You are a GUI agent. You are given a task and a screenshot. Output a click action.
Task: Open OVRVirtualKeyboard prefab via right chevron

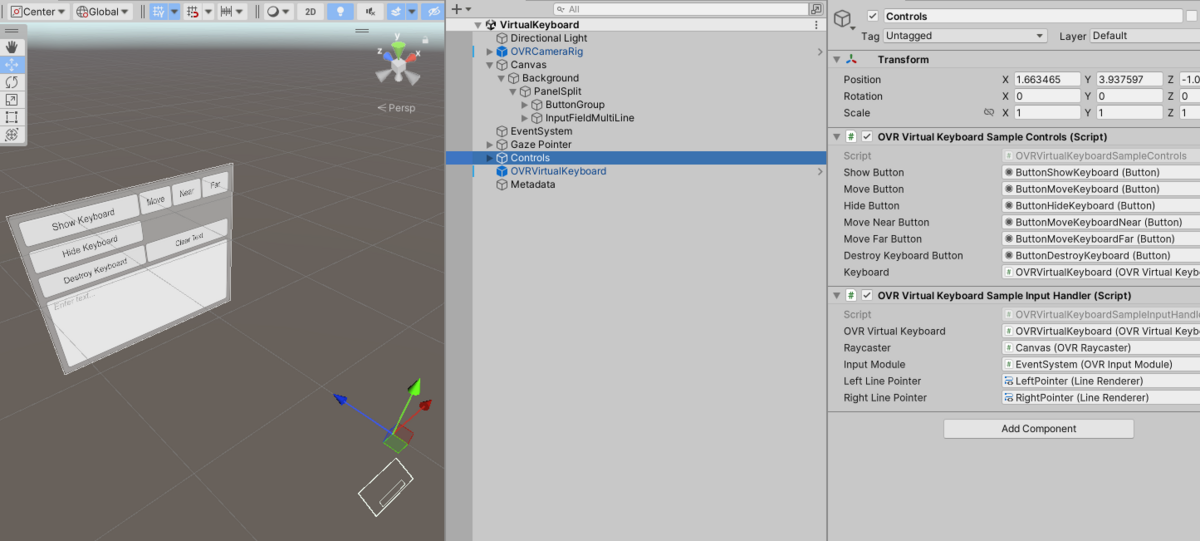pos(820,171)
